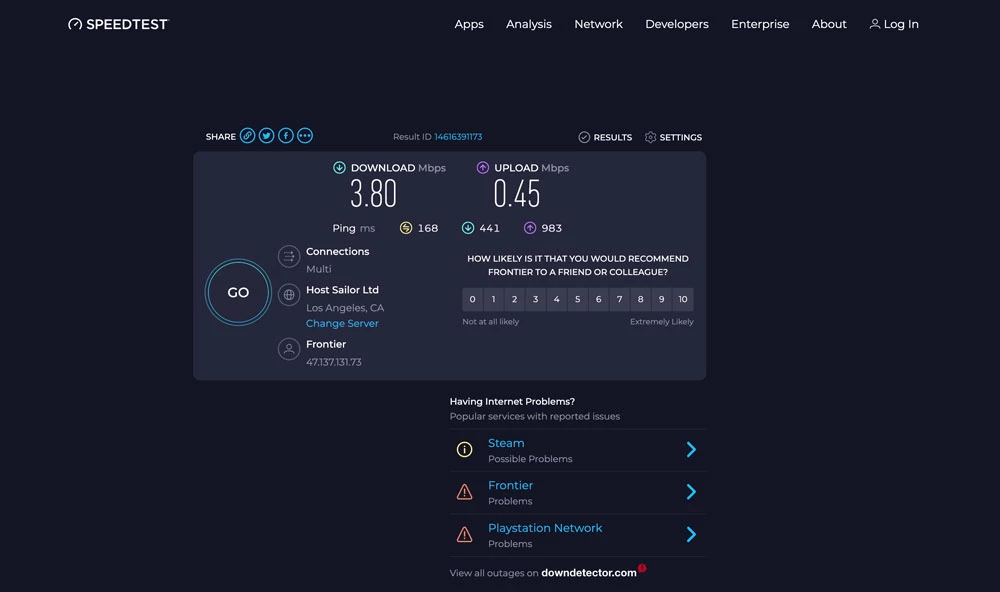Viewport: 1000px width, 592px height.
Task: Start the test with GO button
Action: (x=238, y=292)
